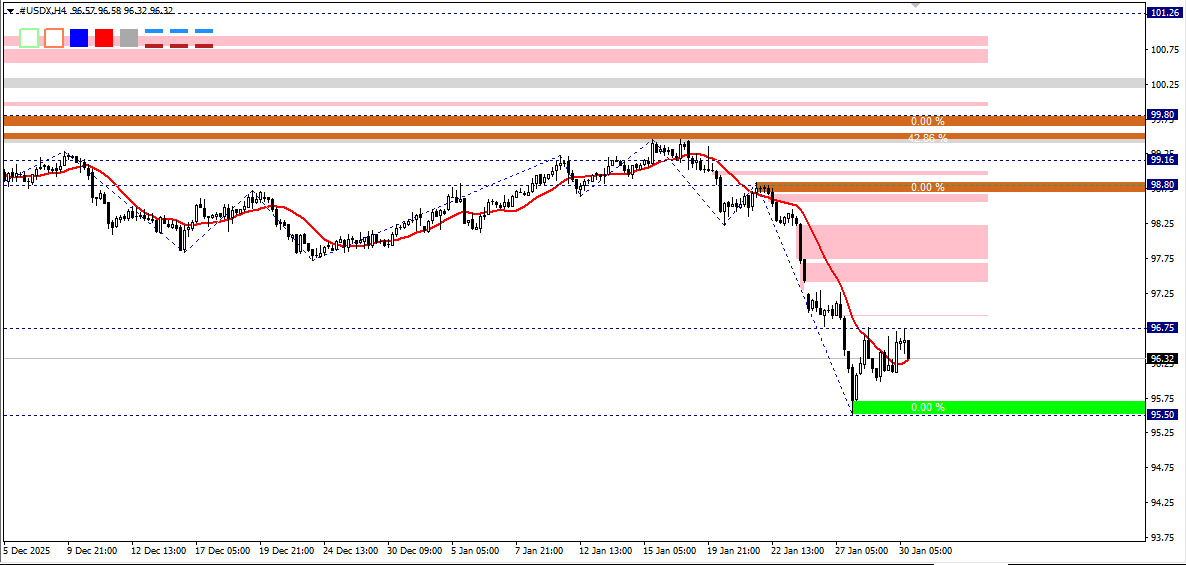Click the 22 Jan 13:00 time label
This screenshot has height=565, width=1186.
799,551
